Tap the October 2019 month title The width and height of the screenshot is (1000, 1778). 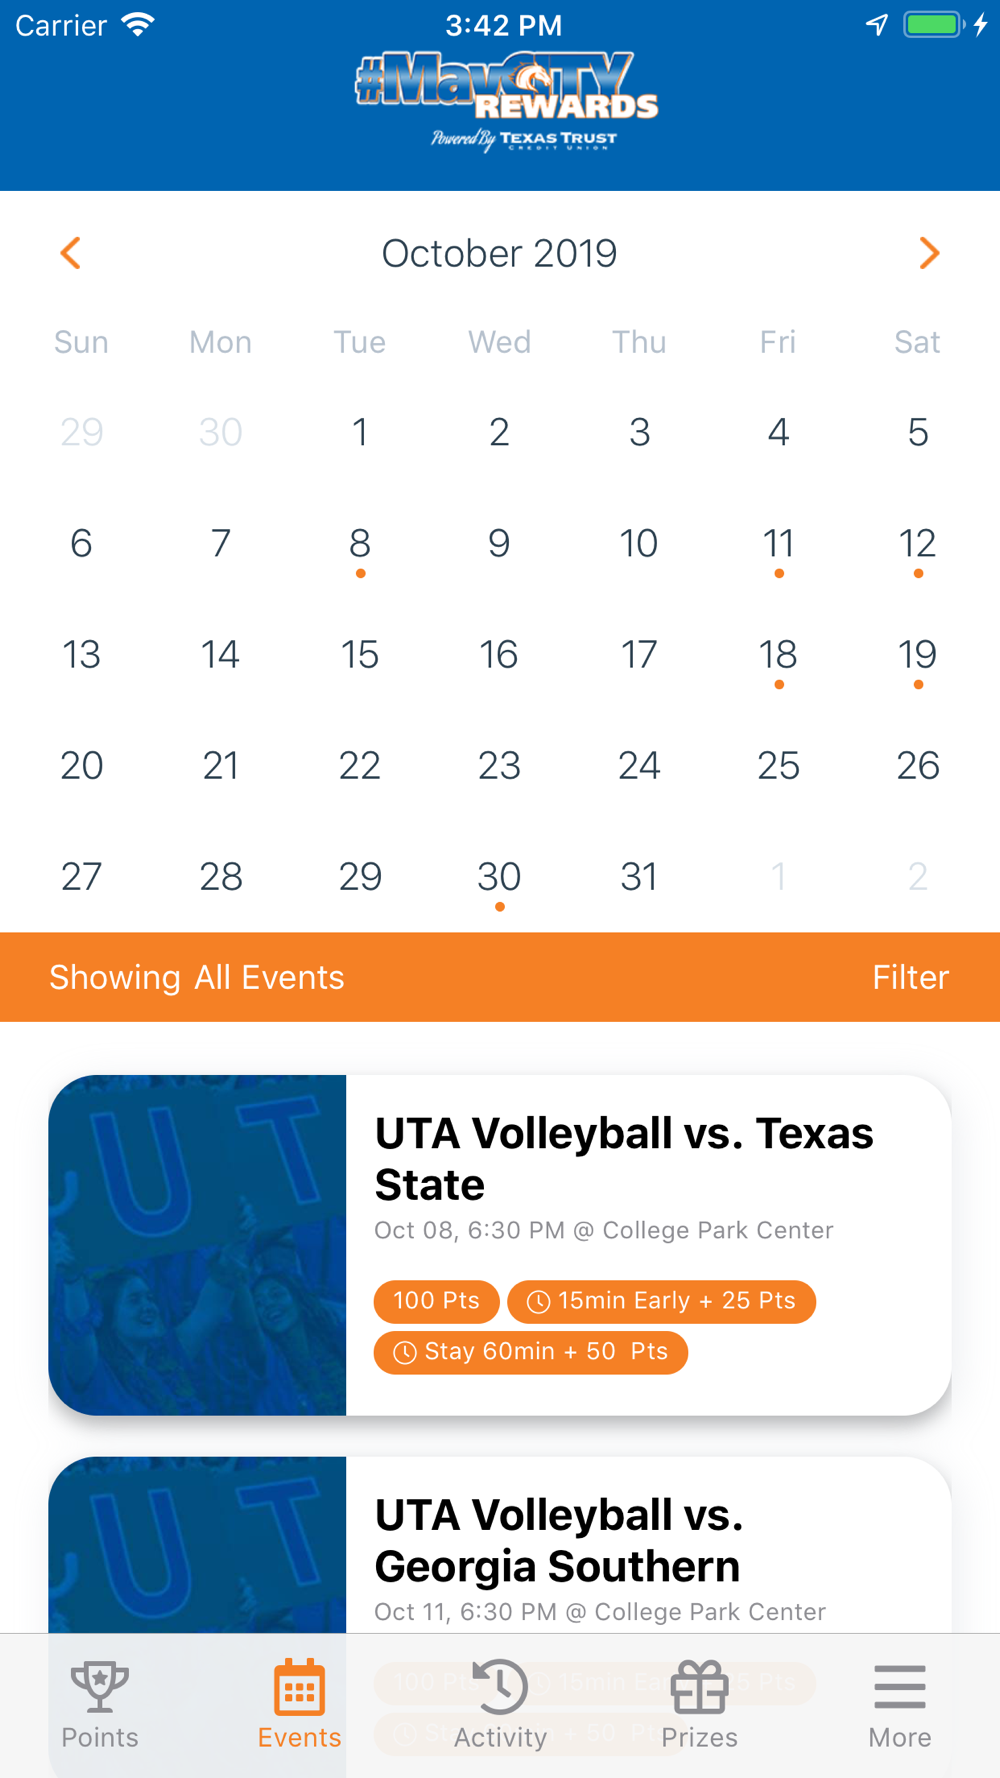pyautogui.click(x=499, y=253)
